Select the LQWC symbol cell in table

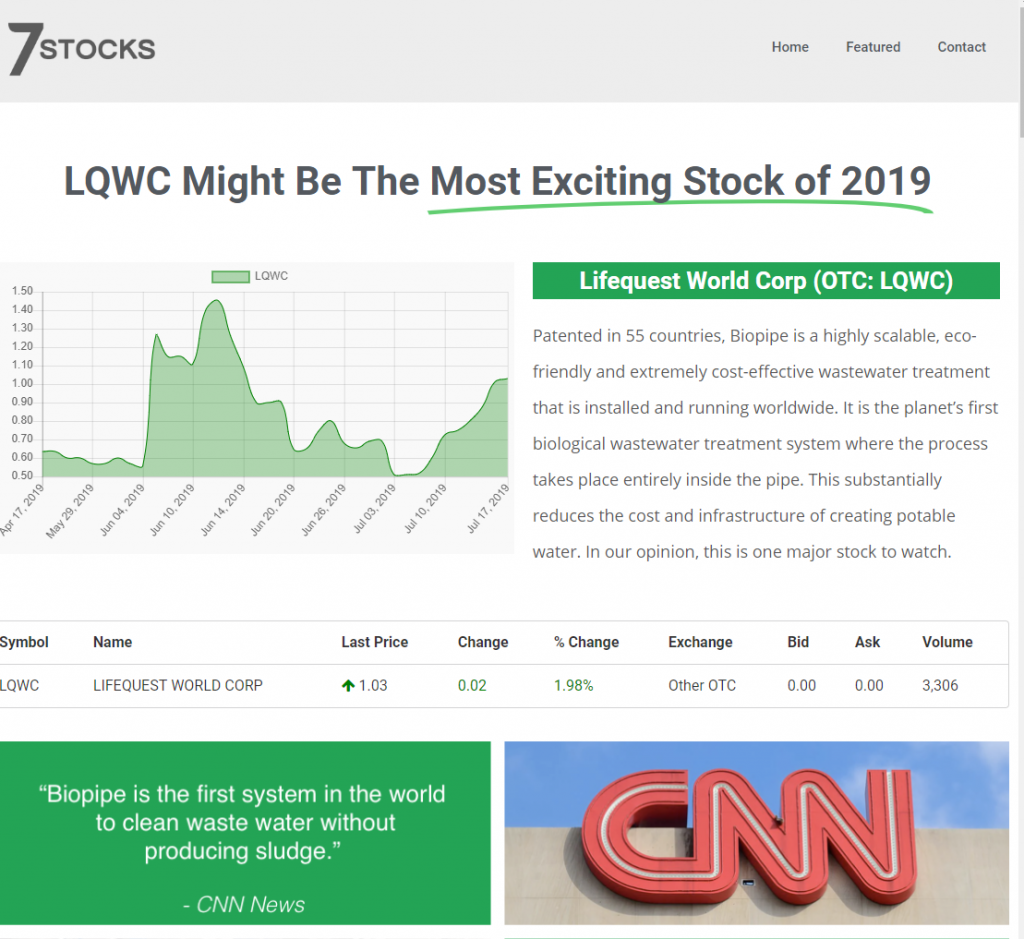tap(20, 686)
